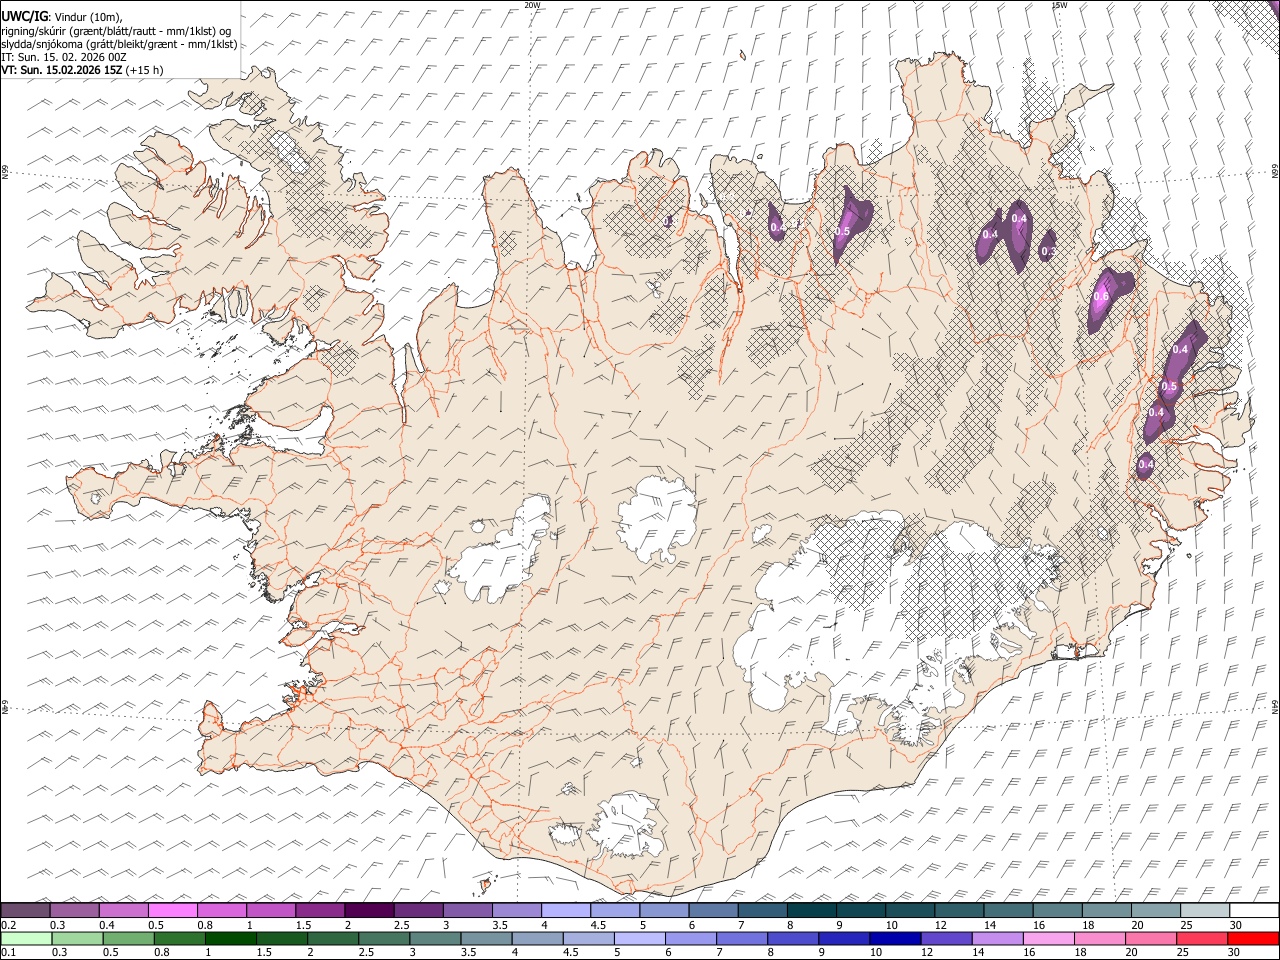Pick the bright pink swatch between 0.5 and 0.8

(172, 910)
